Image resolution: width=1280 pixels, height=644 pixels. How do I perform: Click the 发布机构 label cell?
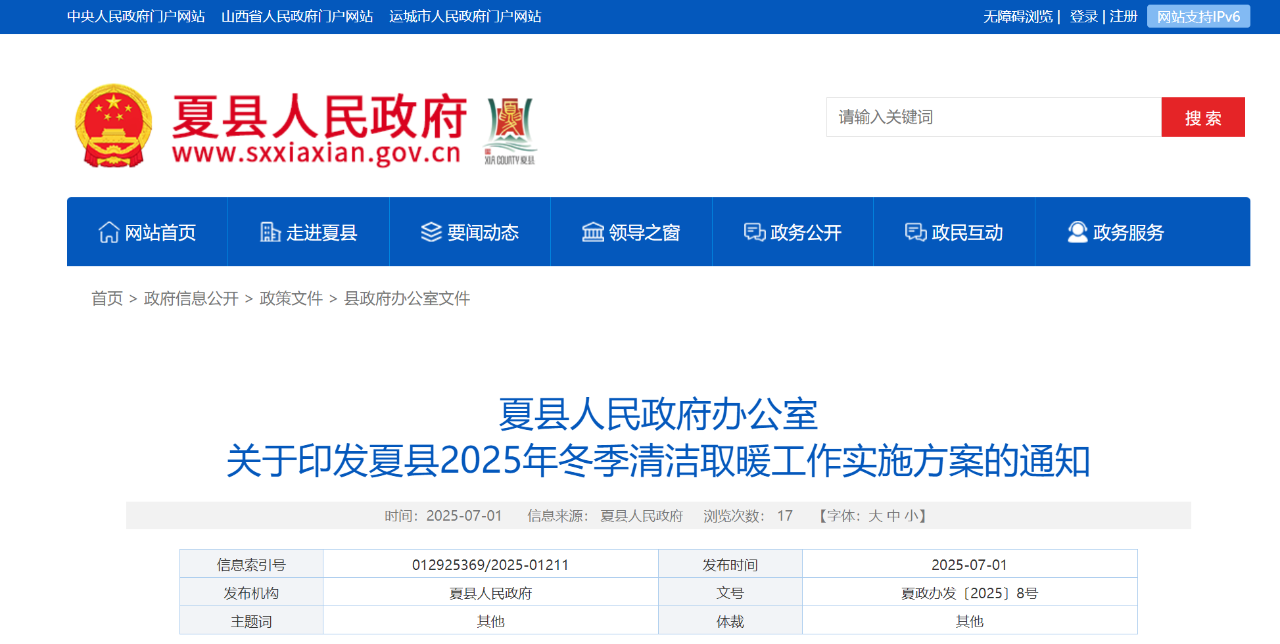(251, 593)
